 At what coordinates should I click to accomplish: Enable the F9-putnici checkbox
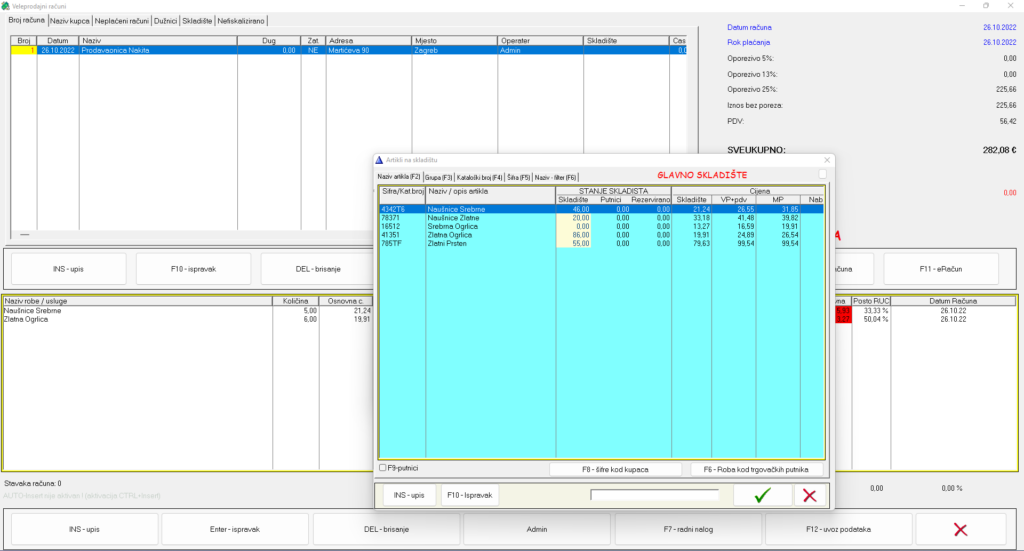tap(383, 468)
